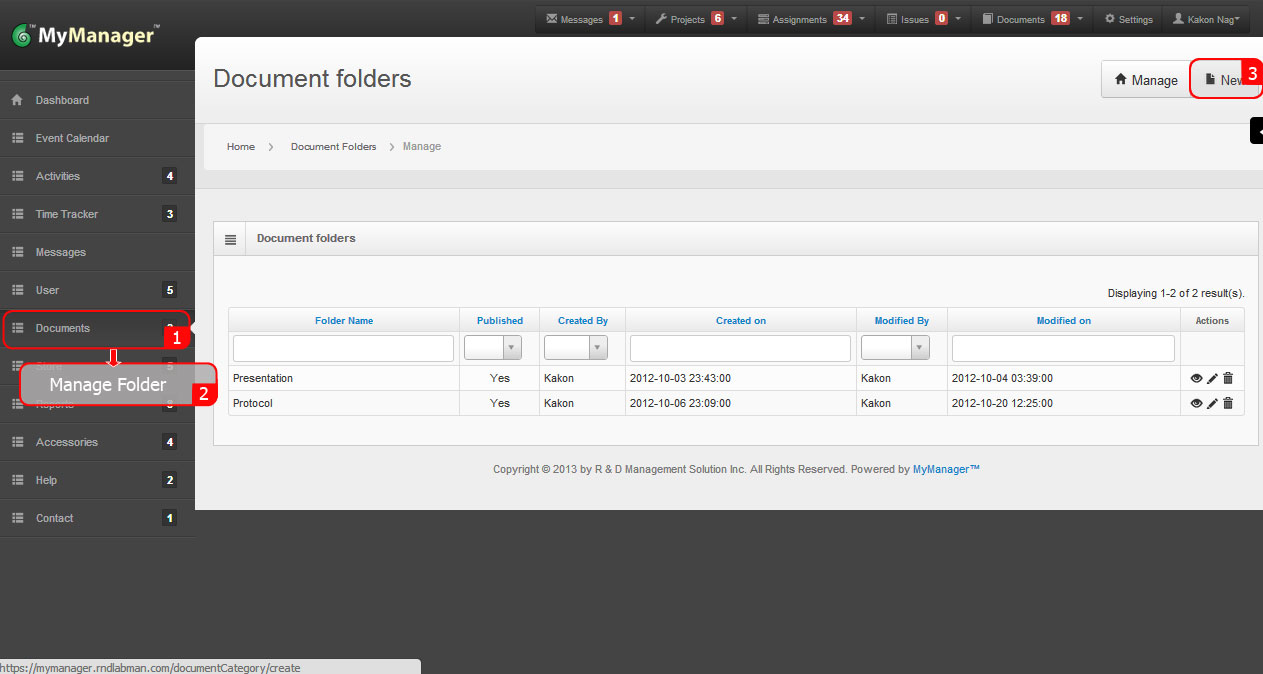Edit Presentation folder via pencil icon

[x=1212, y=378]
